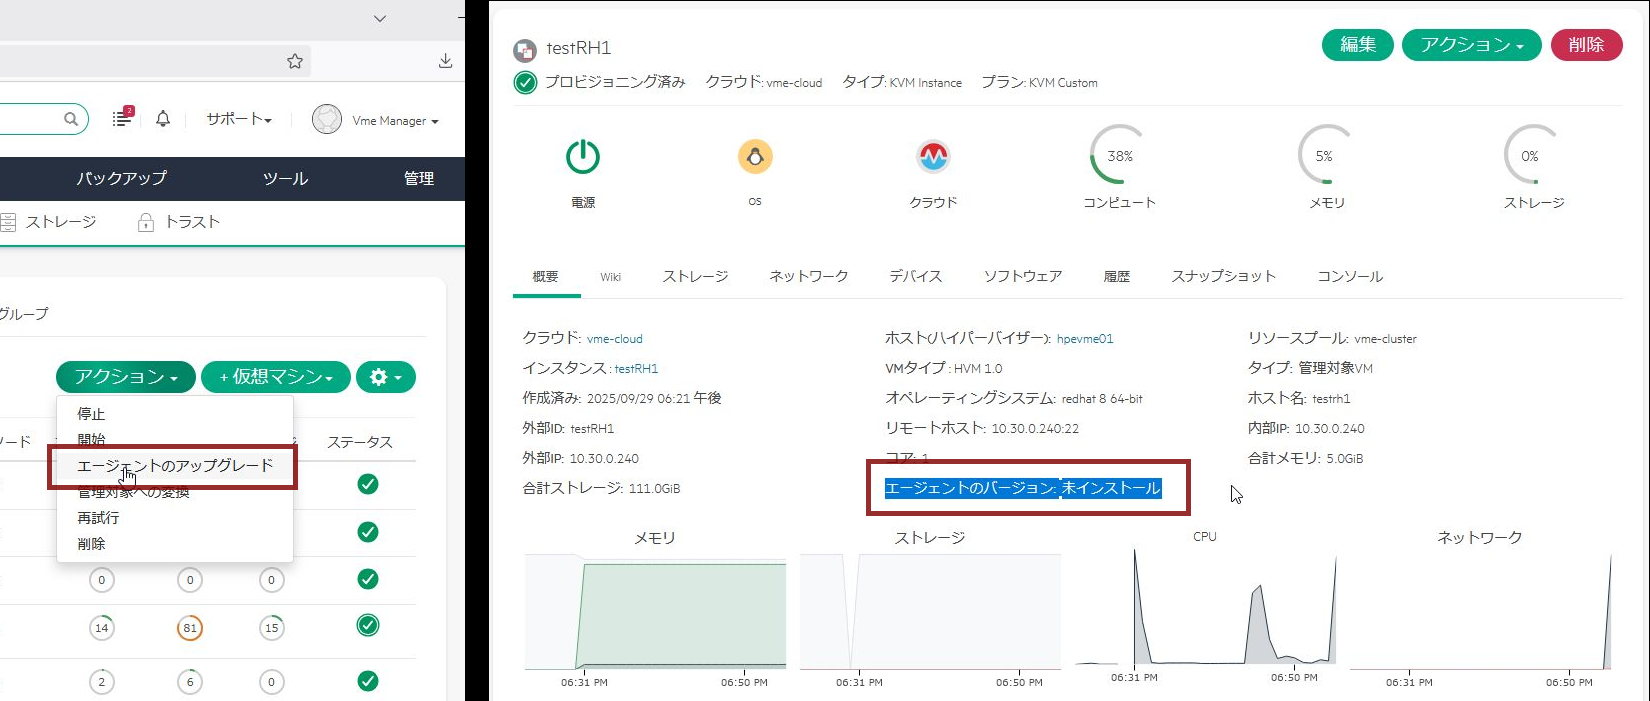Image resolution: width=1650 pixels, height=701 pixels.
Task: Click the red 削除 button
Action: [1586, 45]
